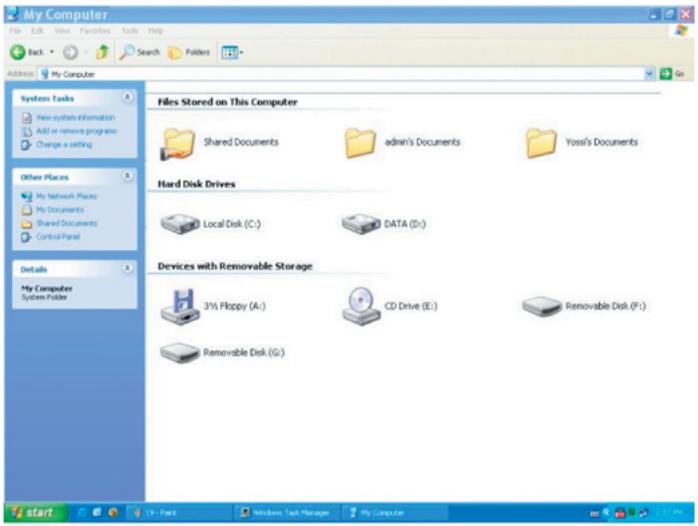
Task: Open the File menu
Action: tap(15, 31)
